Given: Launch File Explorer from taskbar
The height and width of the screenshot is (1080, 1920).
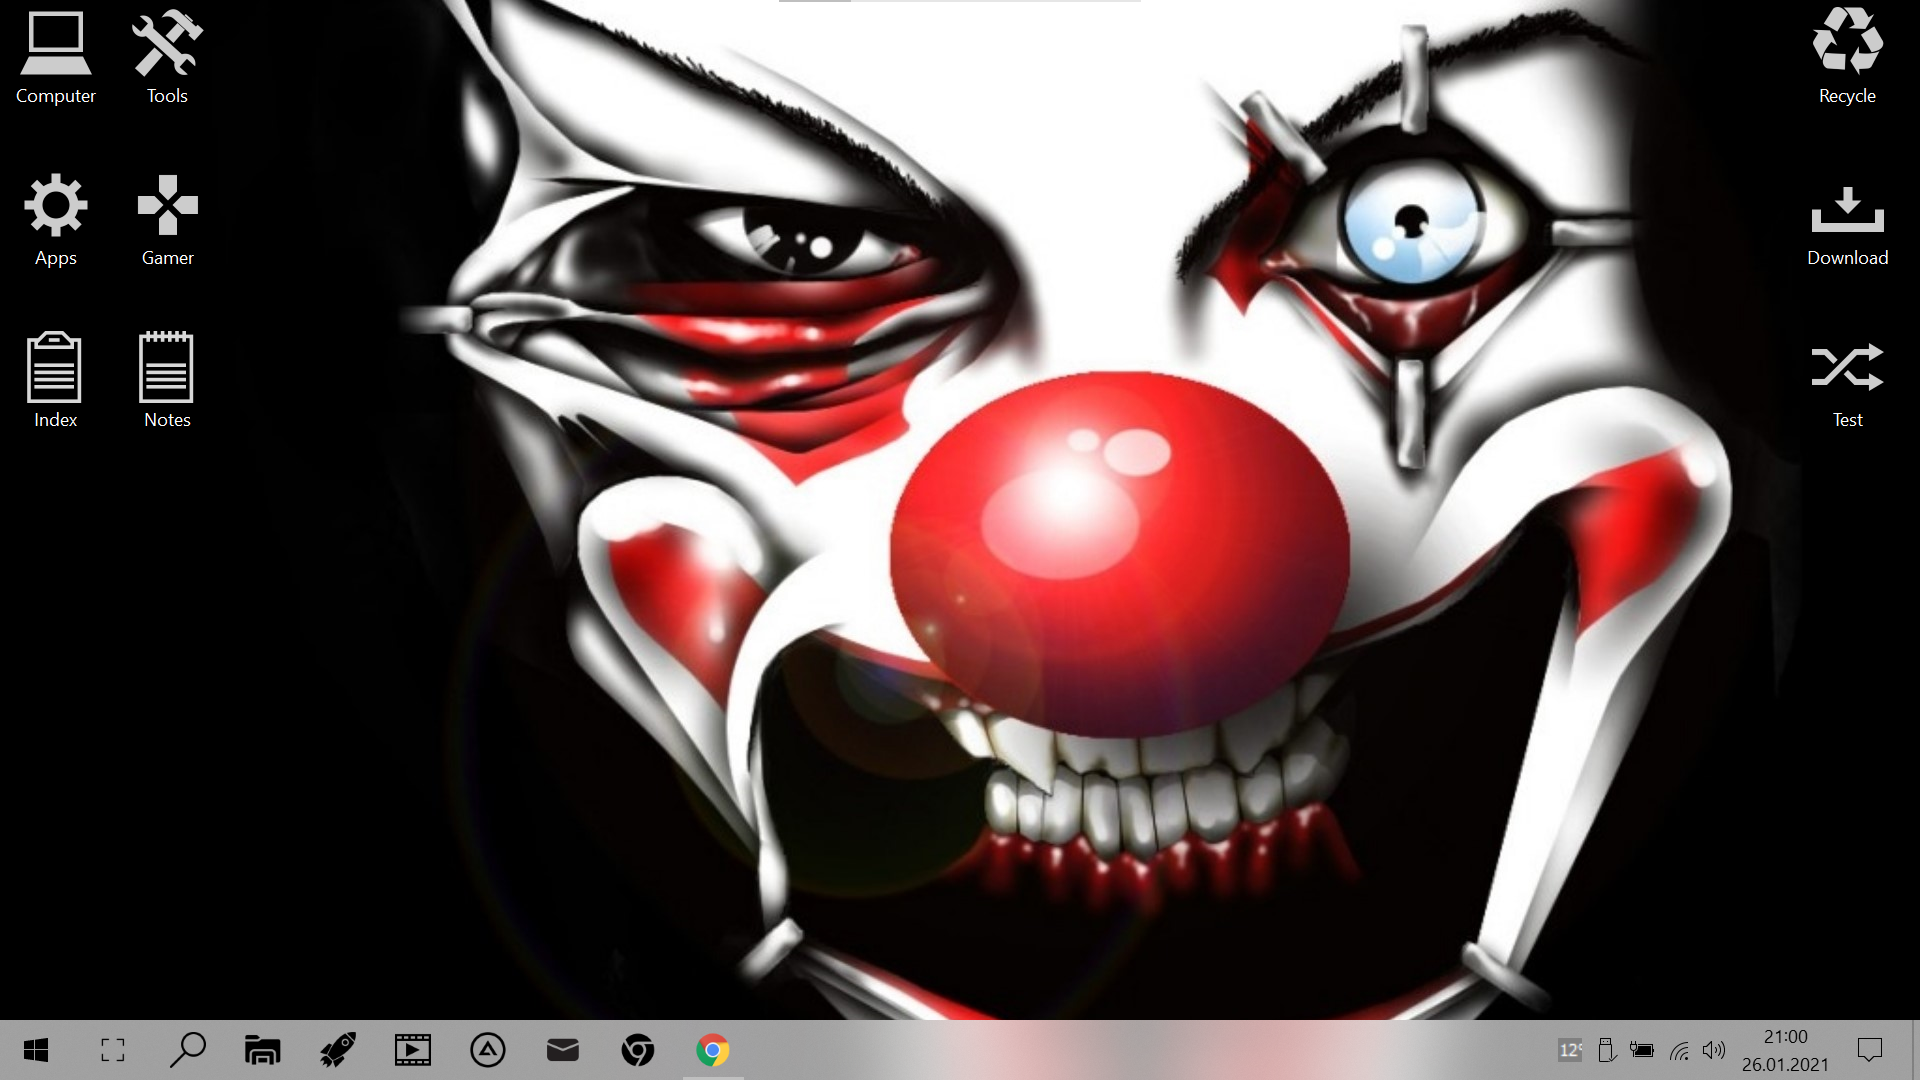Looking at the screenshot, I should [262, 1050].
